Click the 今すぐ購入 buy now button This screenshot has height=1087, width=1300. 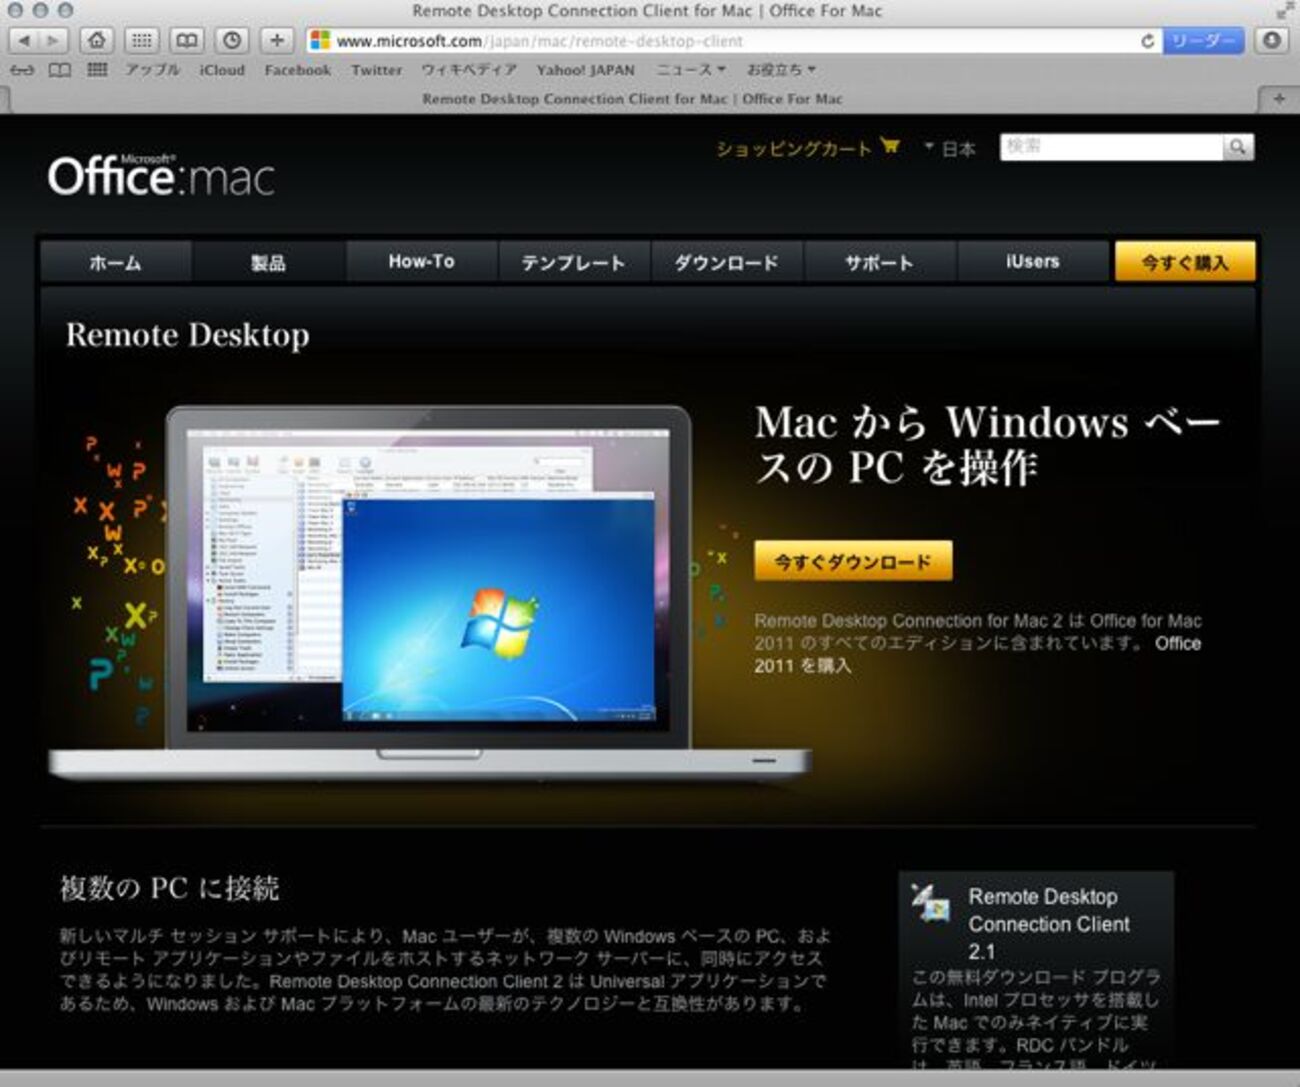point(1185,262)
